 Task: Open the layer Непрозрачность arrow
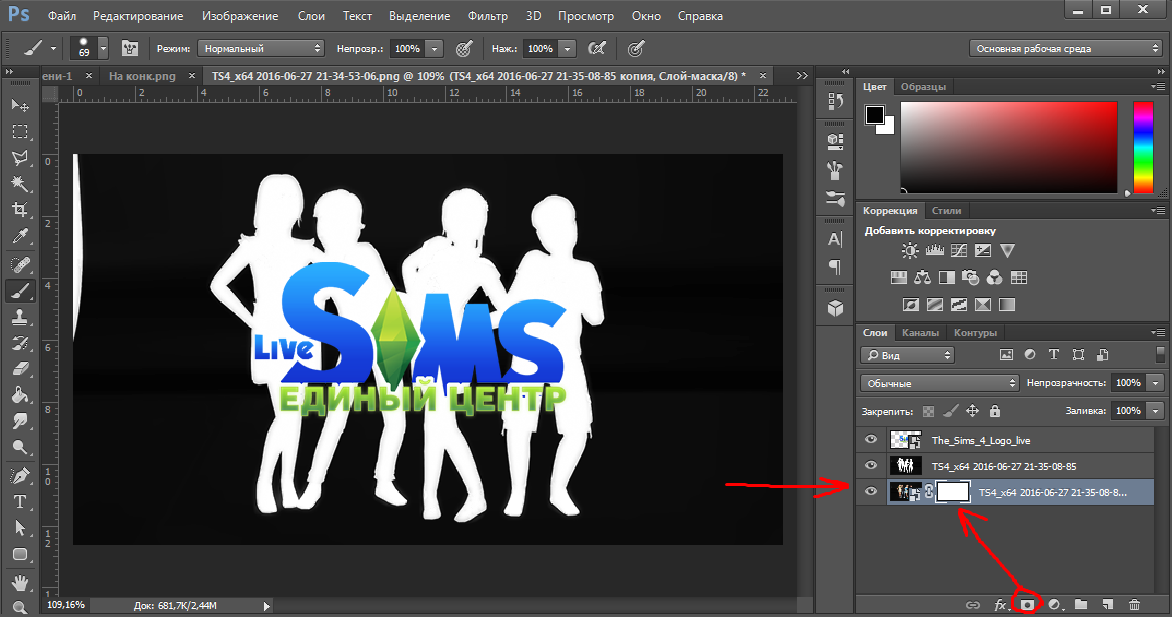coord(1156,383)
